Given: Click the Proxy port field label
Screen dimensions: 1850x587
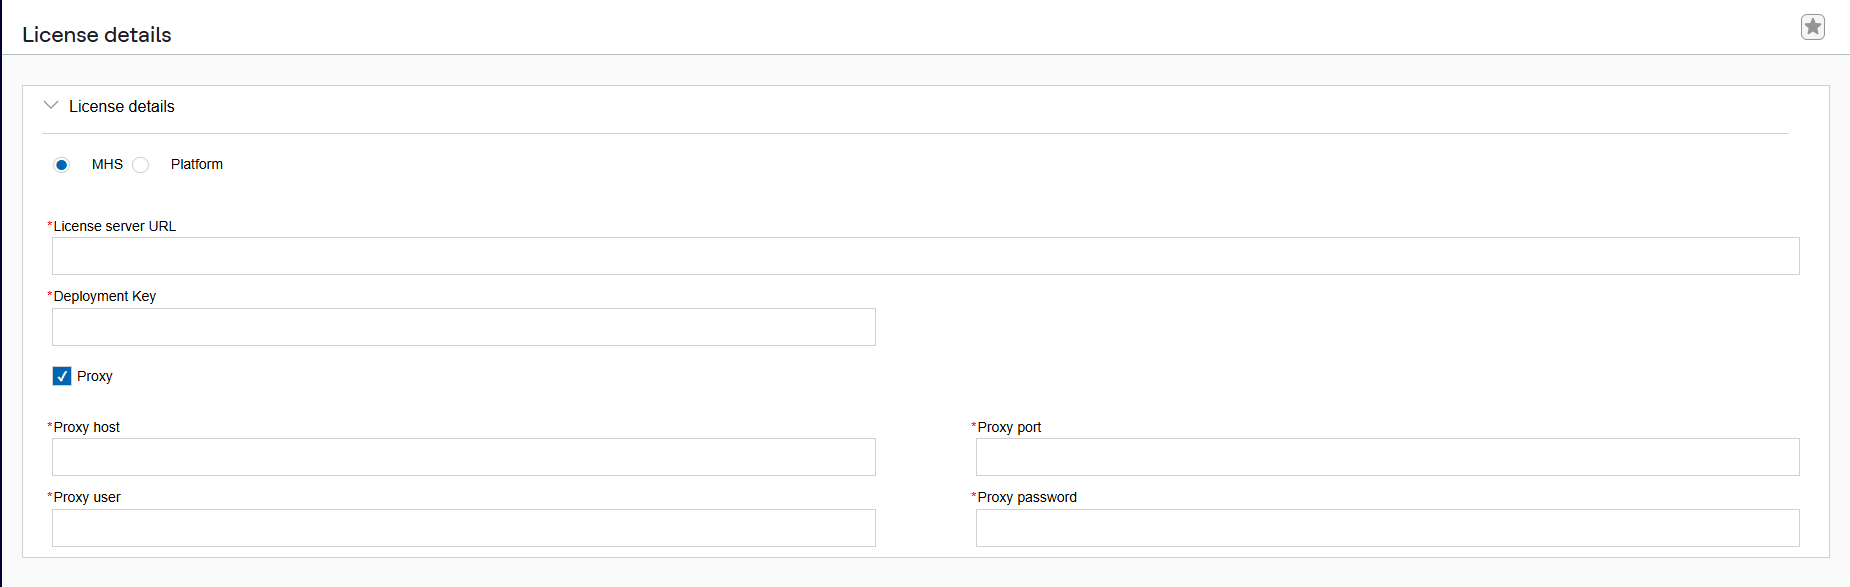Looking at the screenshot, I should [x=1009, y=427].
